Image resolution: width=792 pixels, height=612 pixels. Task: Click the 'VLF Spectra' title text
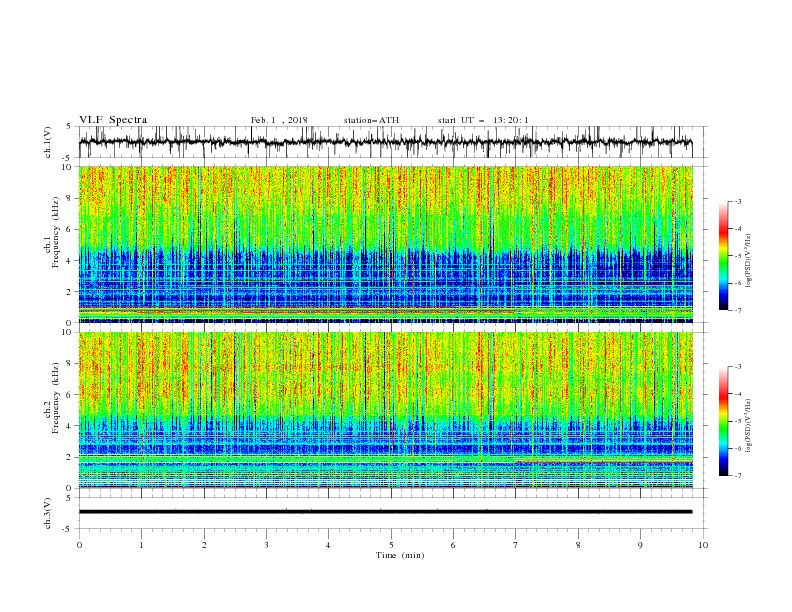click(x=113, y=120)
